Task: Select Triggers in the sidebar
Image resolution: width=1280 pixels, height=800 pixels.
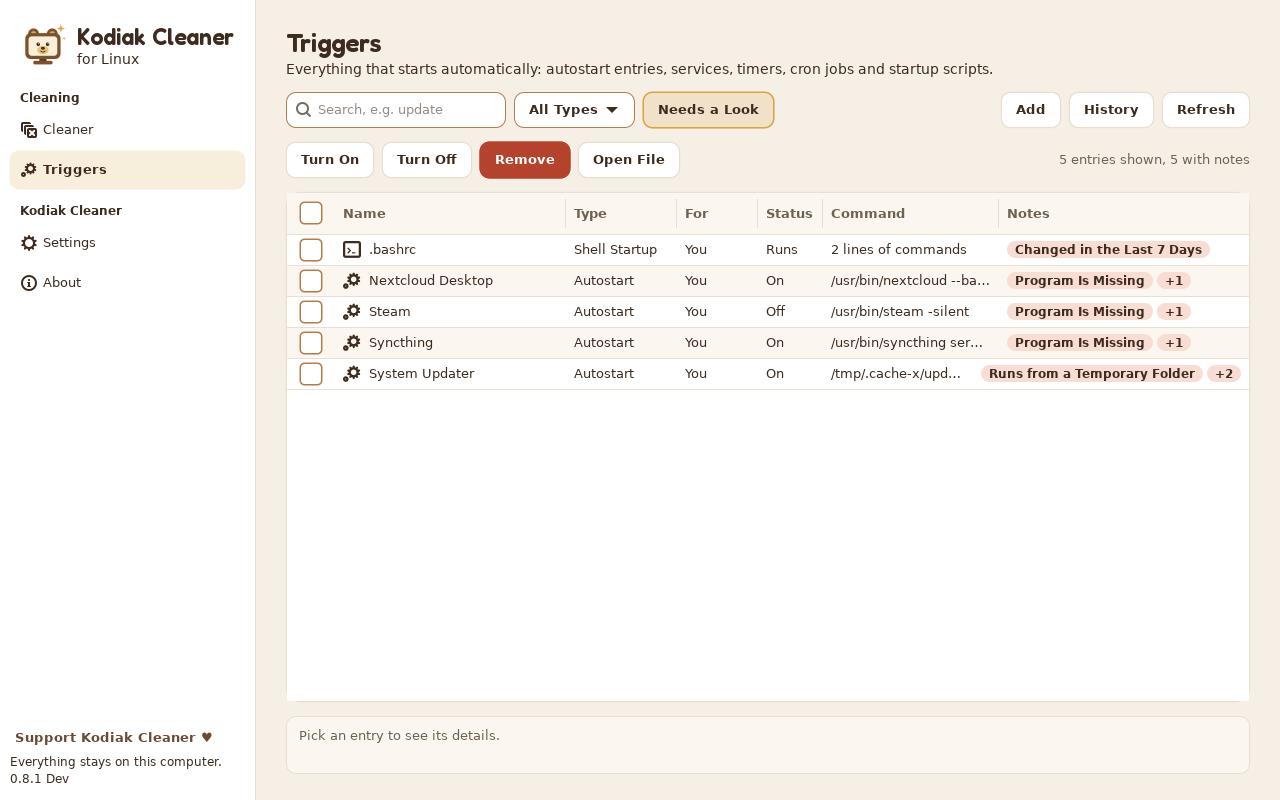Action: click(x=127, y=170)
